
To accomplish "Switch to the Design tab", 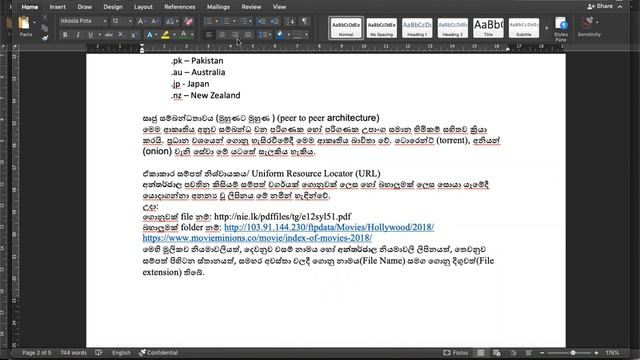I will pos(113,7).
